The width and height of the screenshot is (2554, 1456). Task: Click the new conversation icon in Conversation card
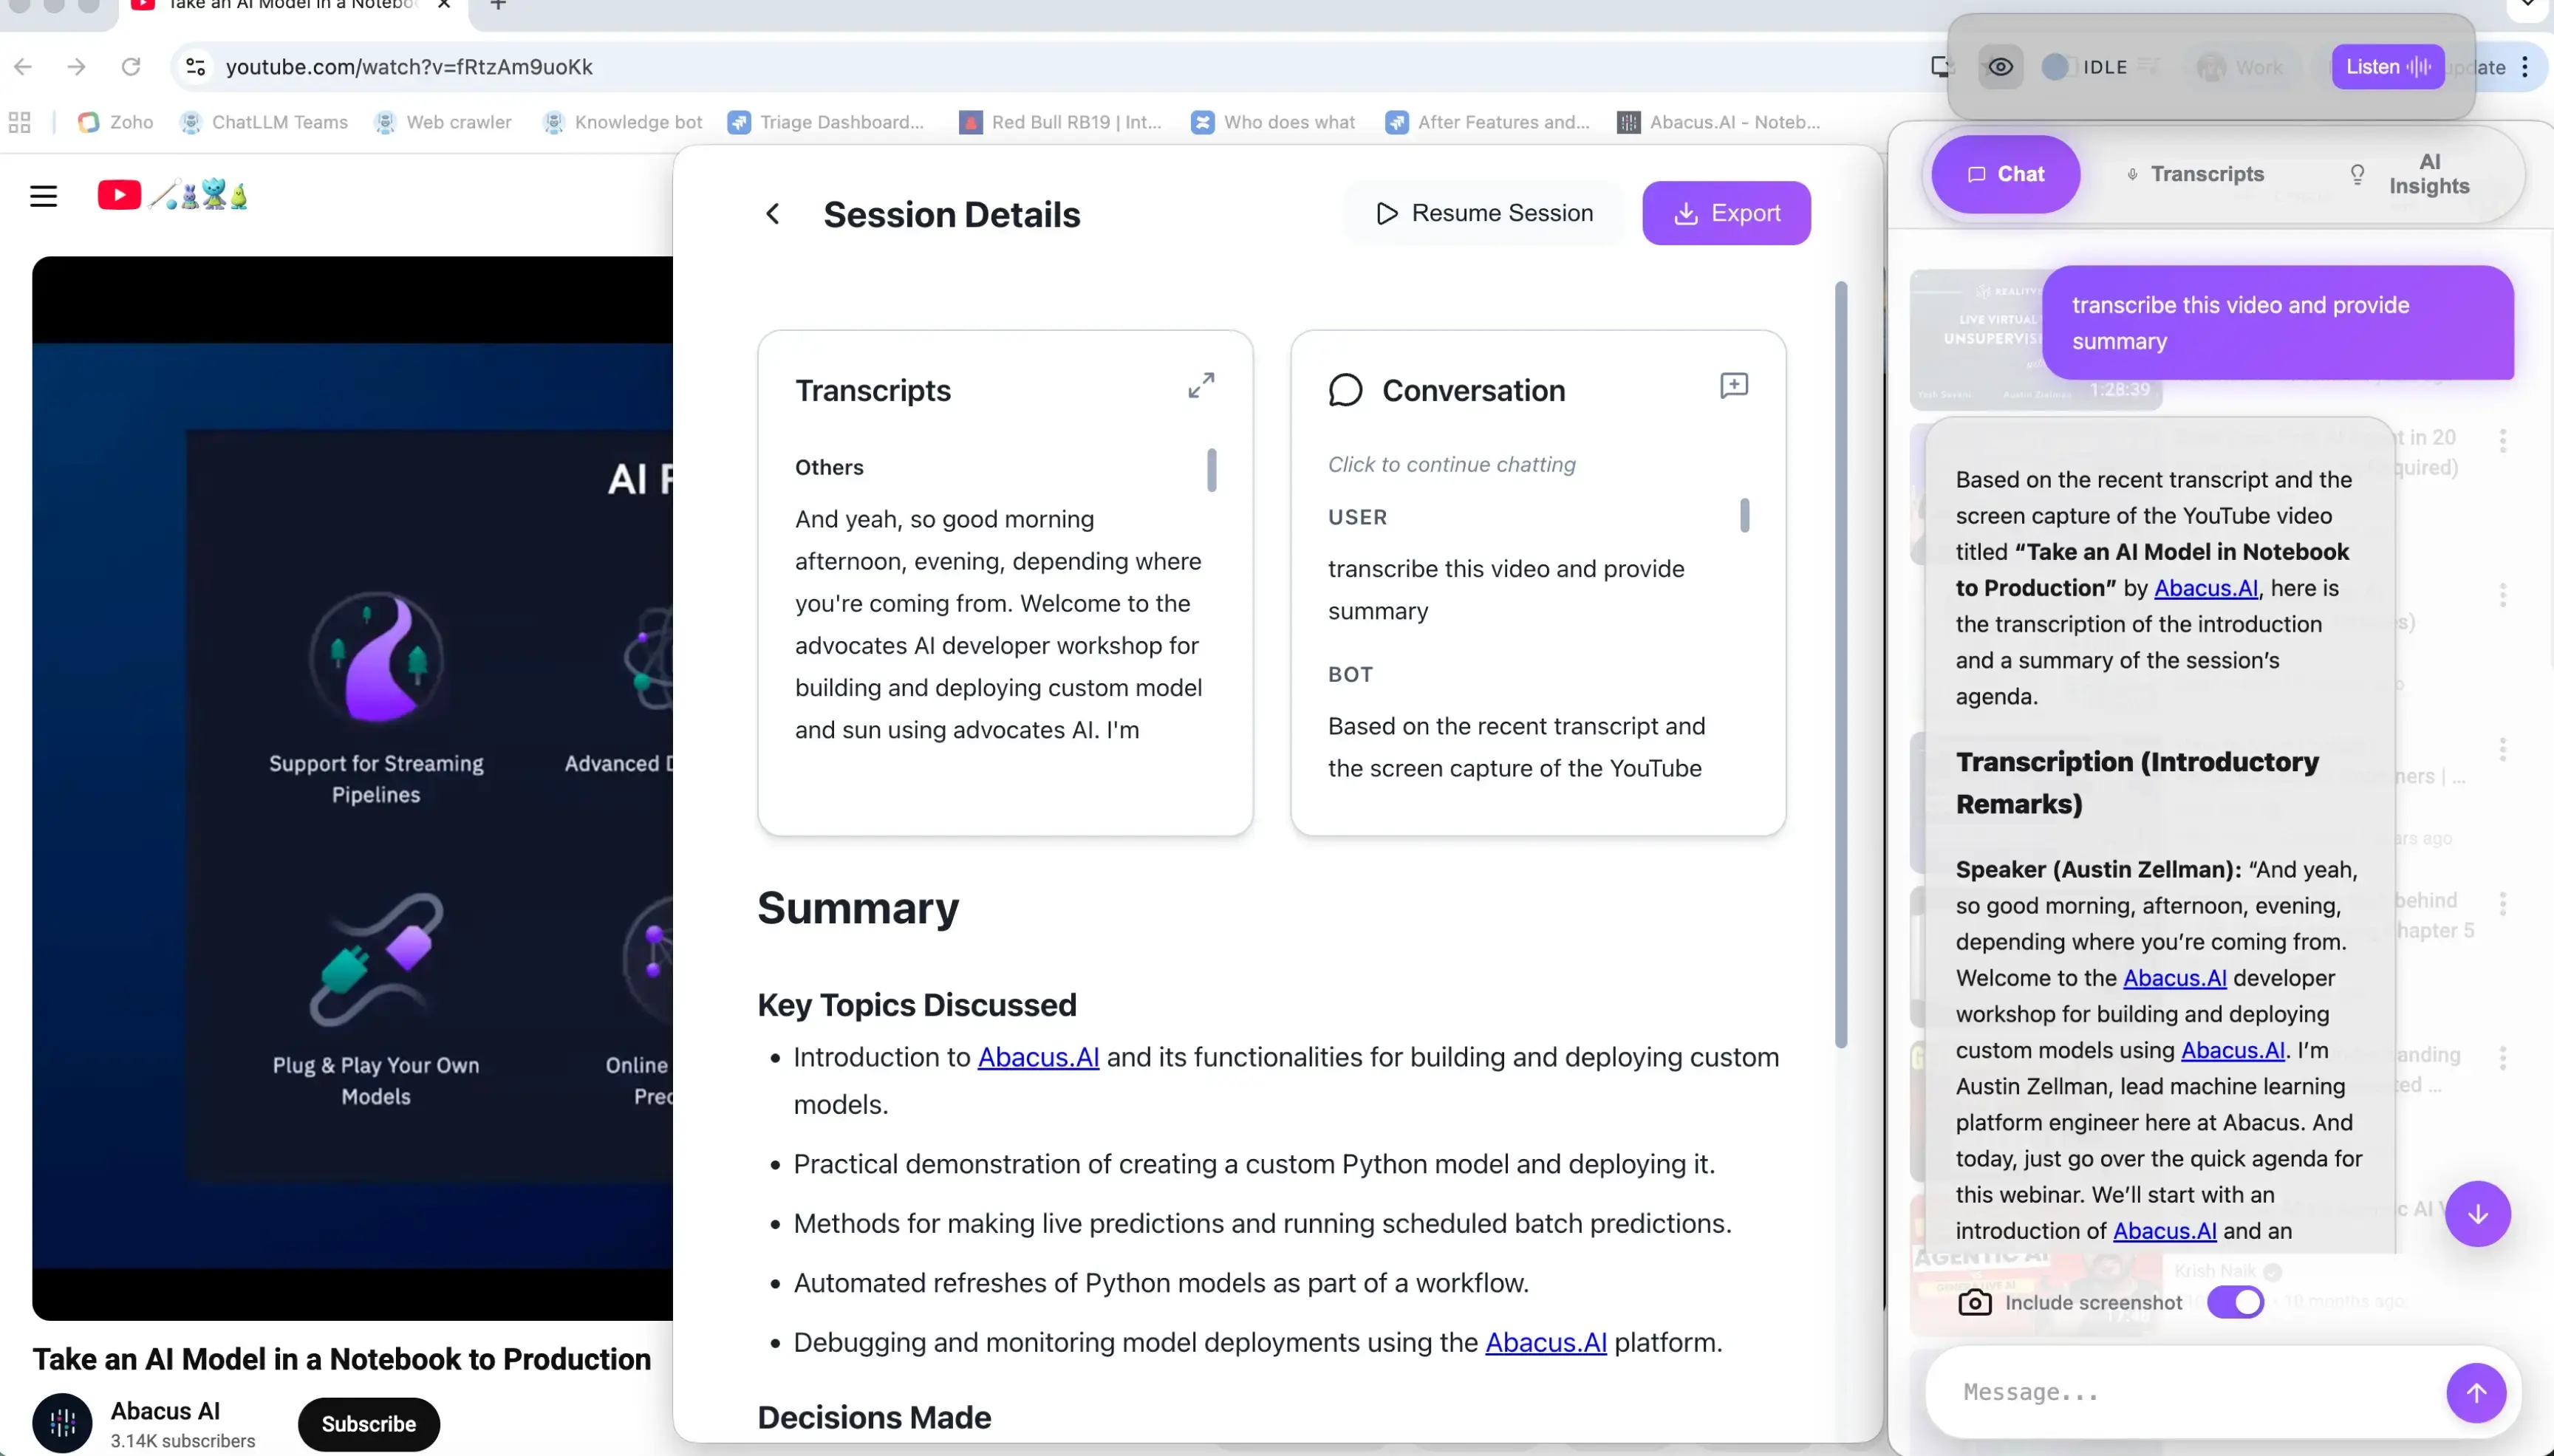coord(1733,385)
